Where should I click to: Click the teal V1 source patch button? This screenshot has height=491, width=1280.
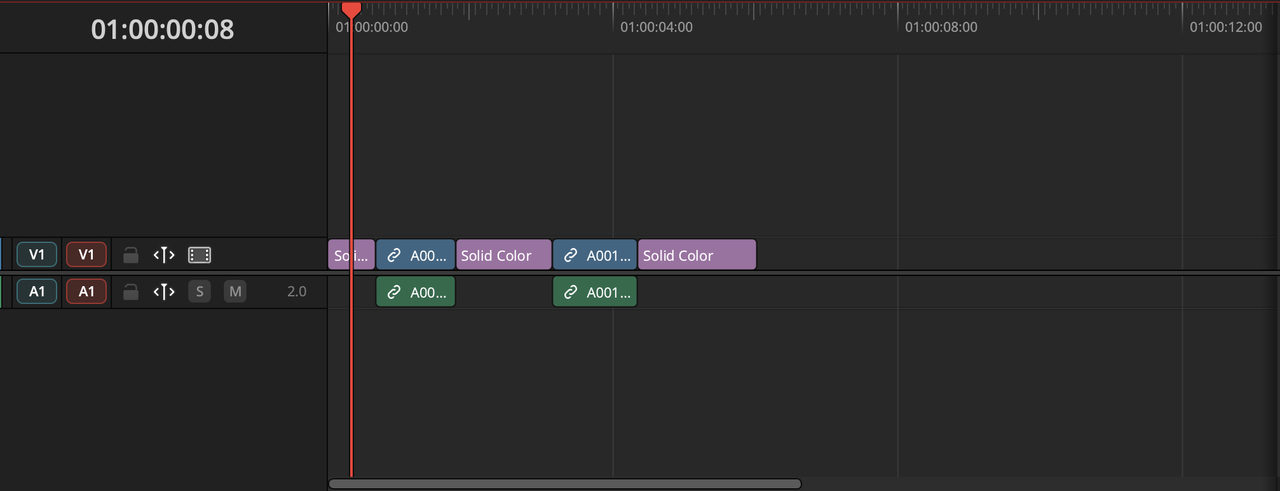click(x=36, y=255)
